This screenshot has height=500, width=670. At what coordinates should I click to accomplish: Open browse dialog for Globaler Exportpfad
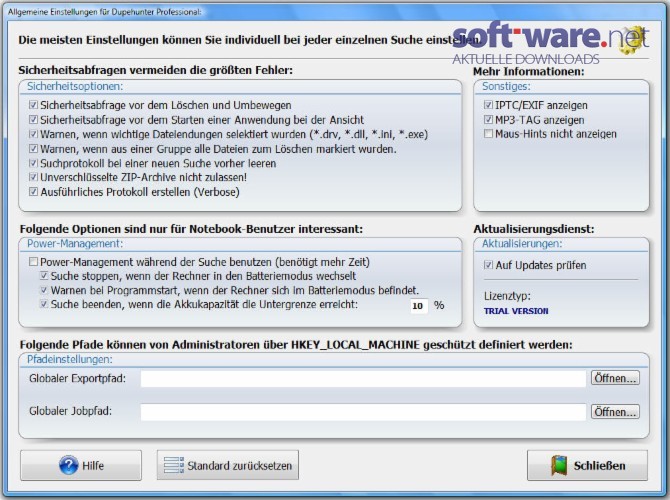point(615,378)
